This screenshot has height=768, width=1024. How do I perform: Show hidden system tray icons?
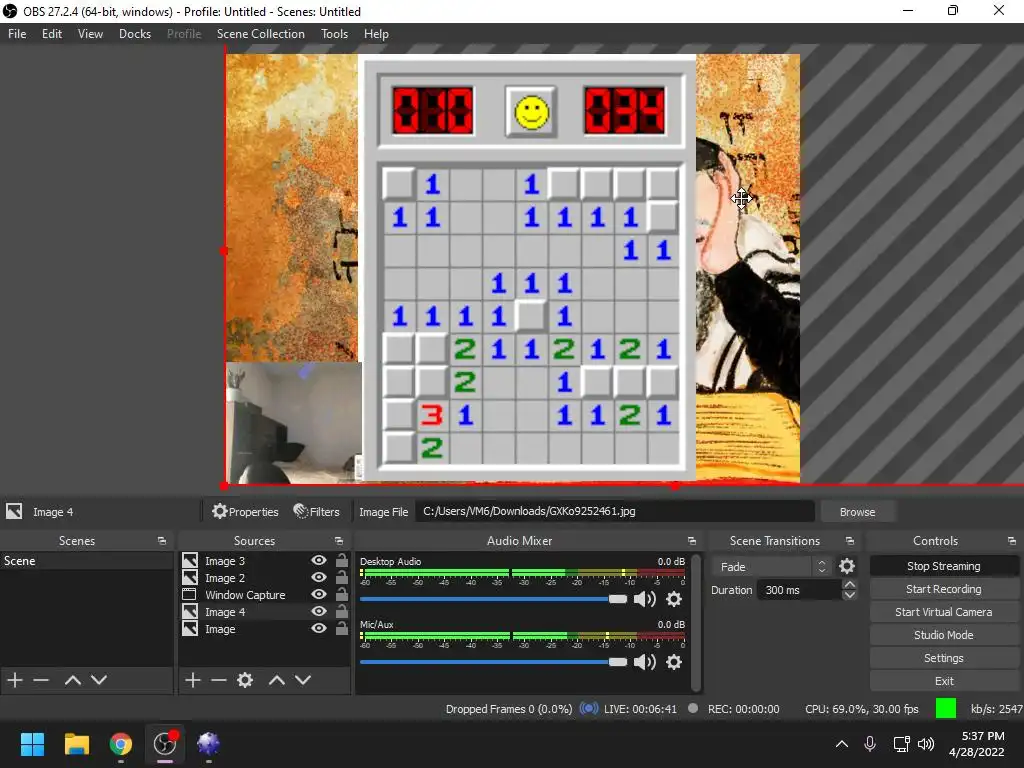842,744
